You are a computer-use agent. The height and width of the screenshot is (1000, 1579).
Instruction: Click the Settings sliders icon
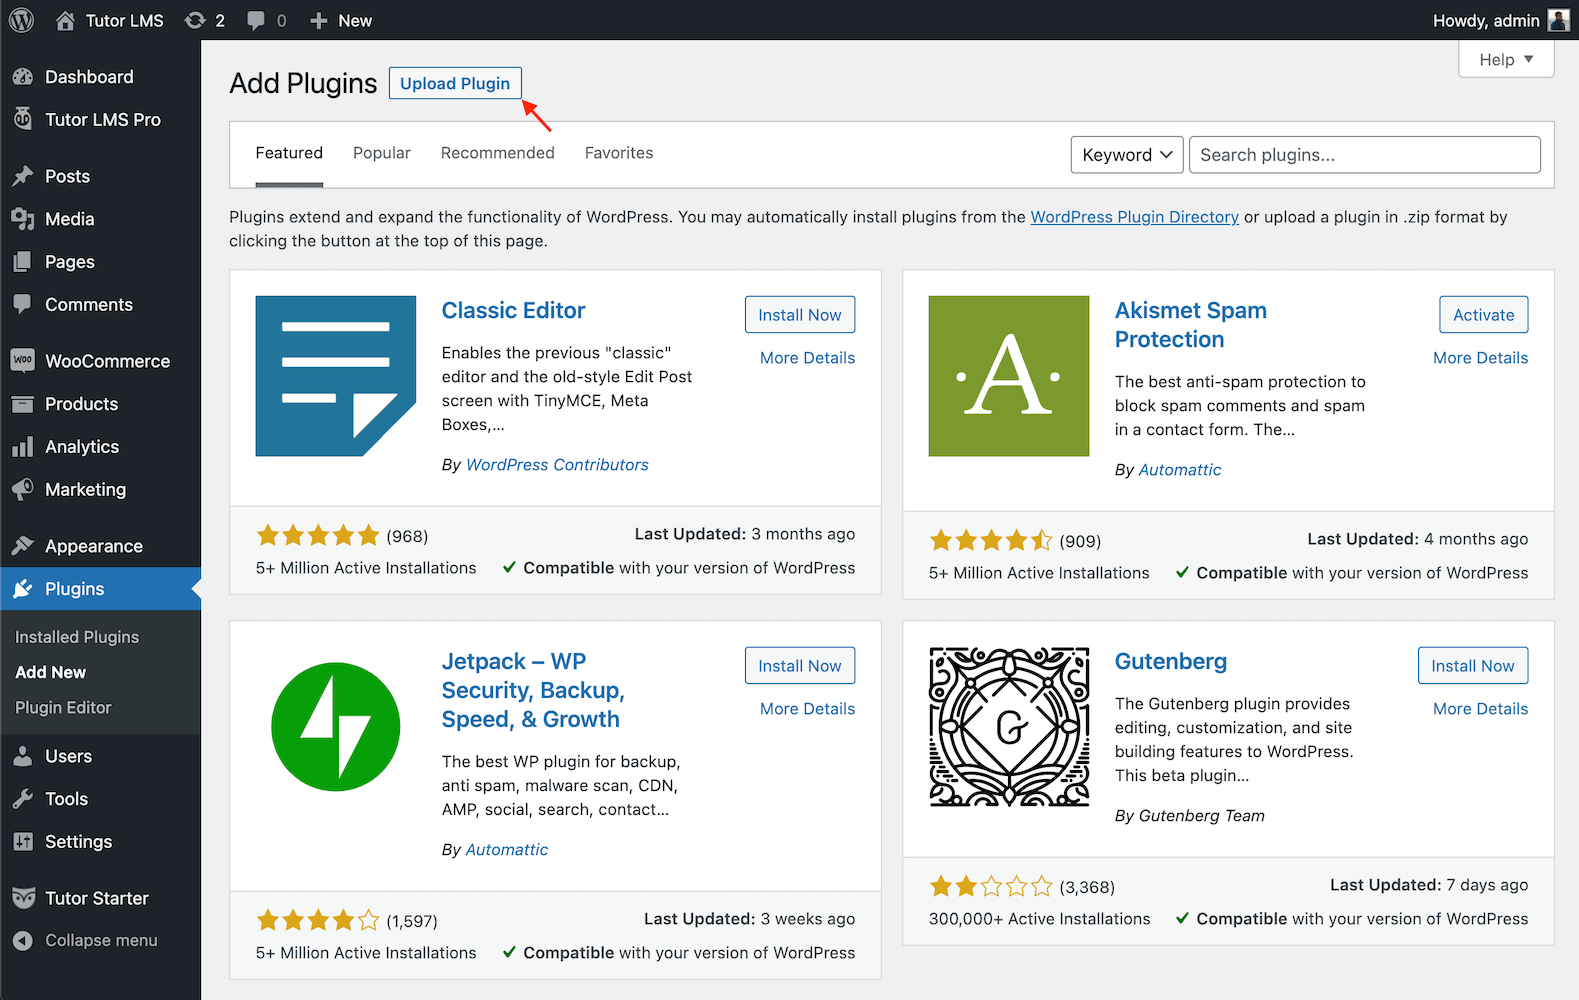pos(23,842)
